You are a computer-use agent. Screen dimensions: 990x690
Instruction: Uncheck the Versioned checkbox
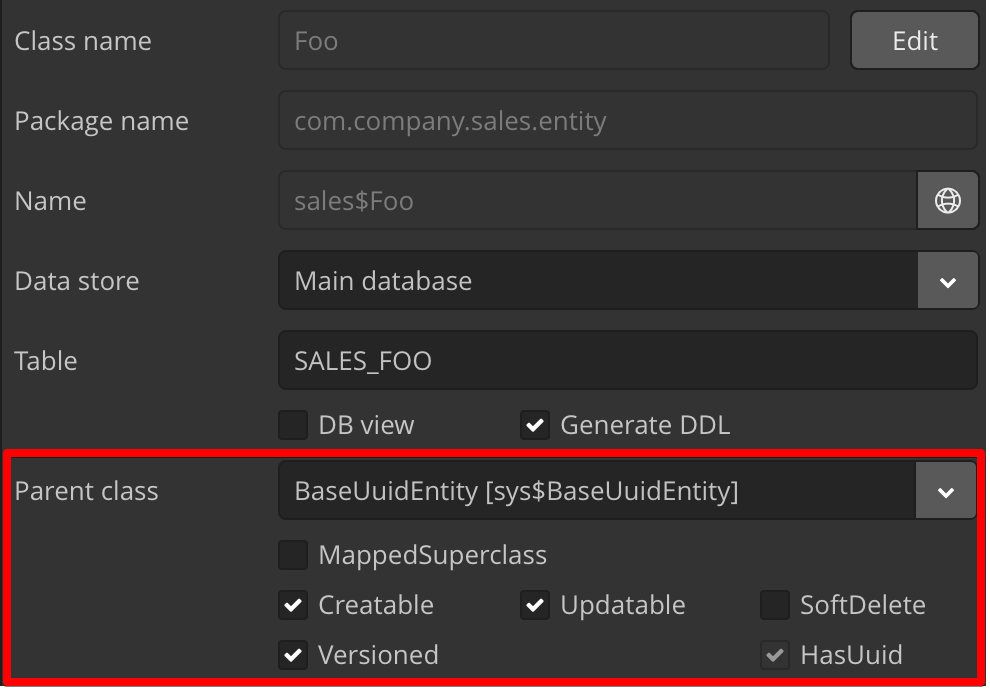pyautogui.click(x=293, y=655)
